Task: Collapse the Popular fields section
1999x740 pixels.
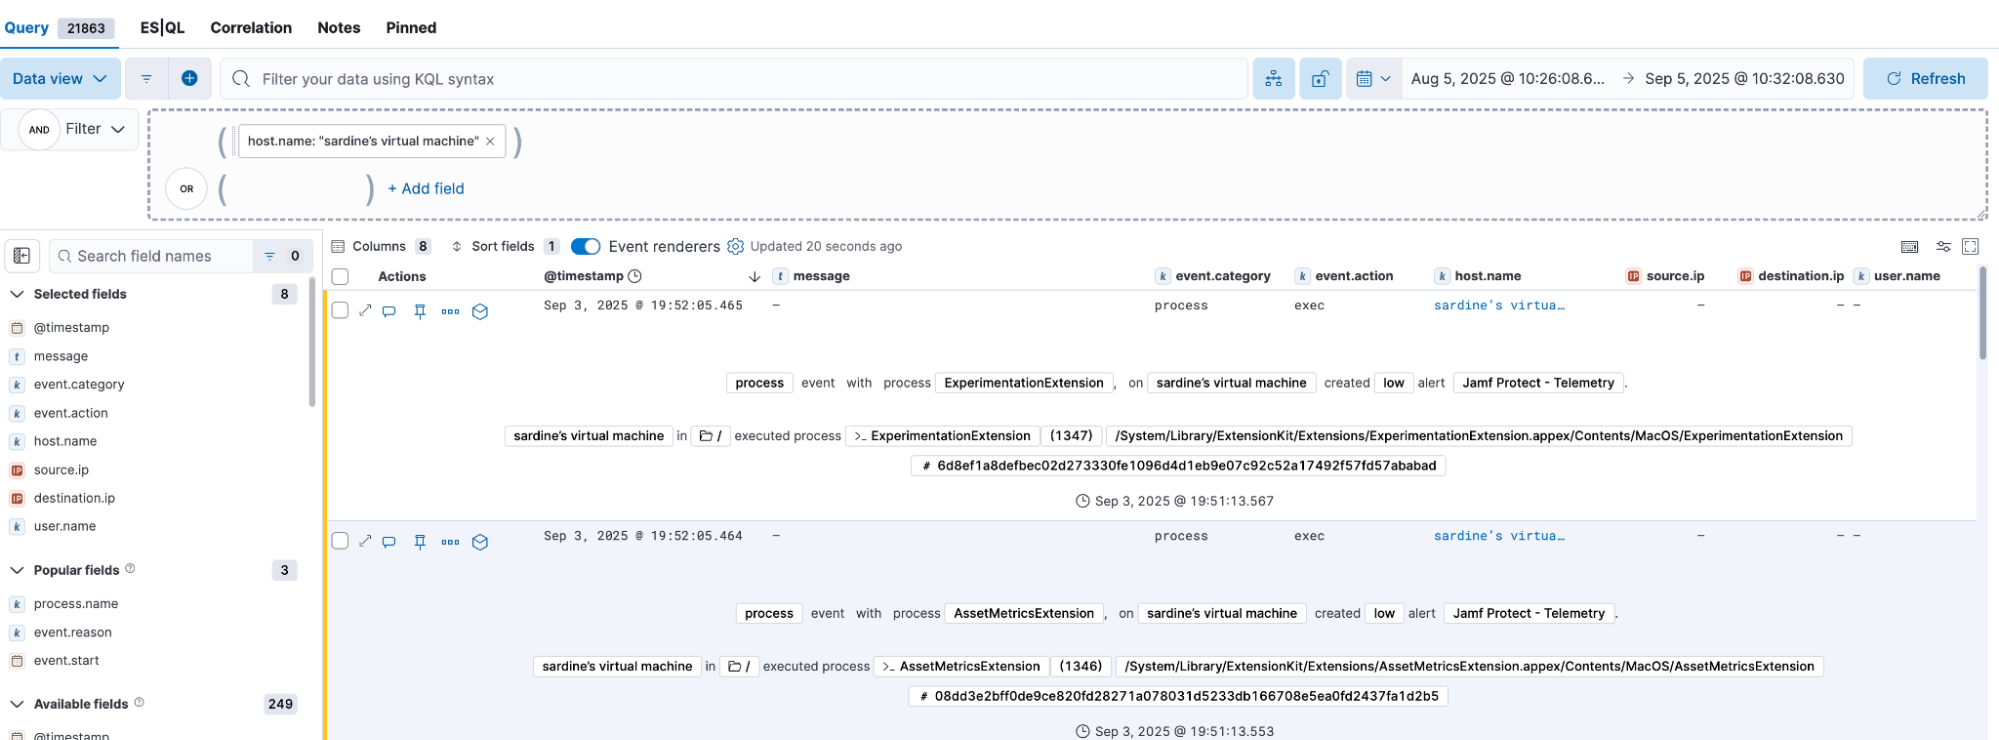Action: 17,570
